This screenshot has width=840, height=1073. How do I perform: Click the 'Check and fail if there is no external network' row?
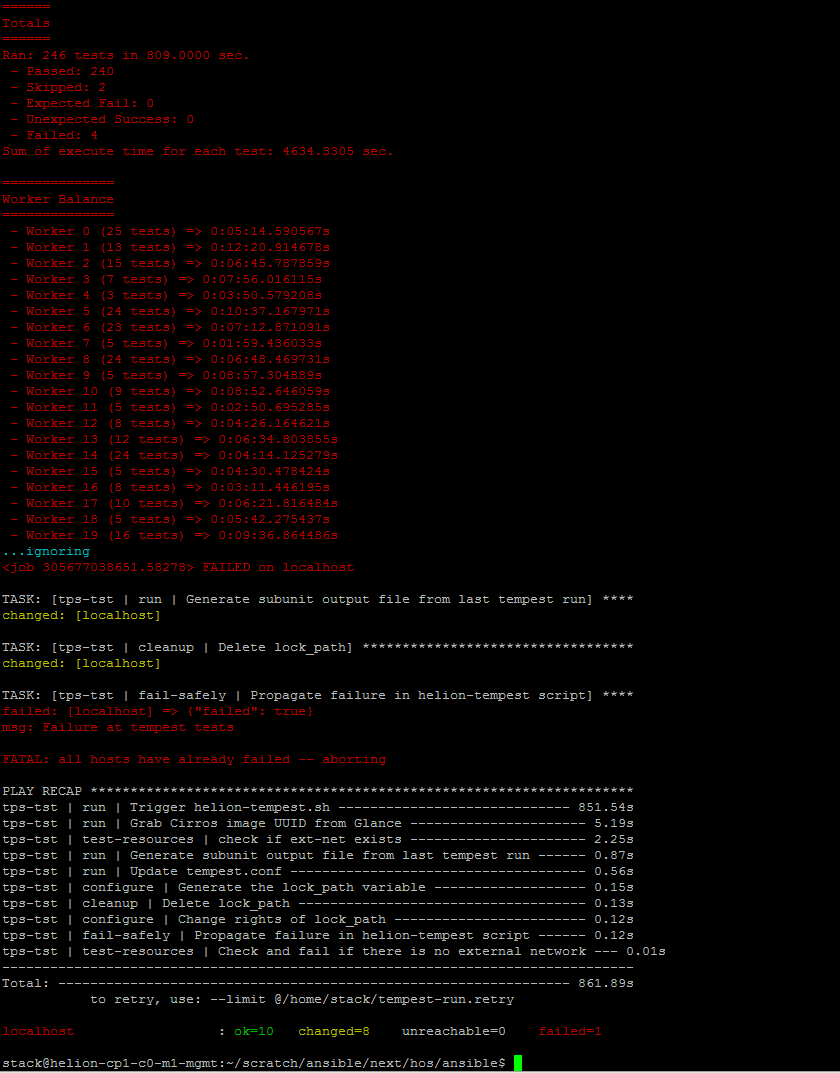click(334, 952)
